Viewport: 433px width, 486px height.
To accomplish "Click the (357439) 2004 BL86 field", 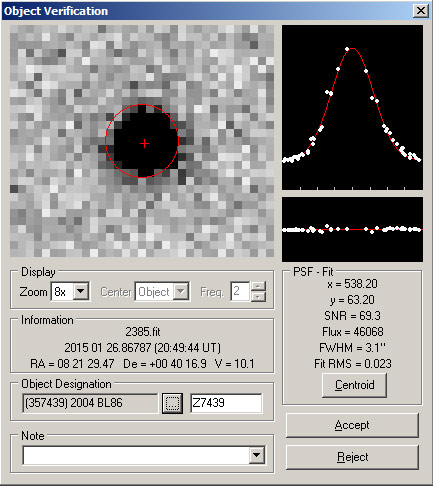I will (x=90, y=403).
